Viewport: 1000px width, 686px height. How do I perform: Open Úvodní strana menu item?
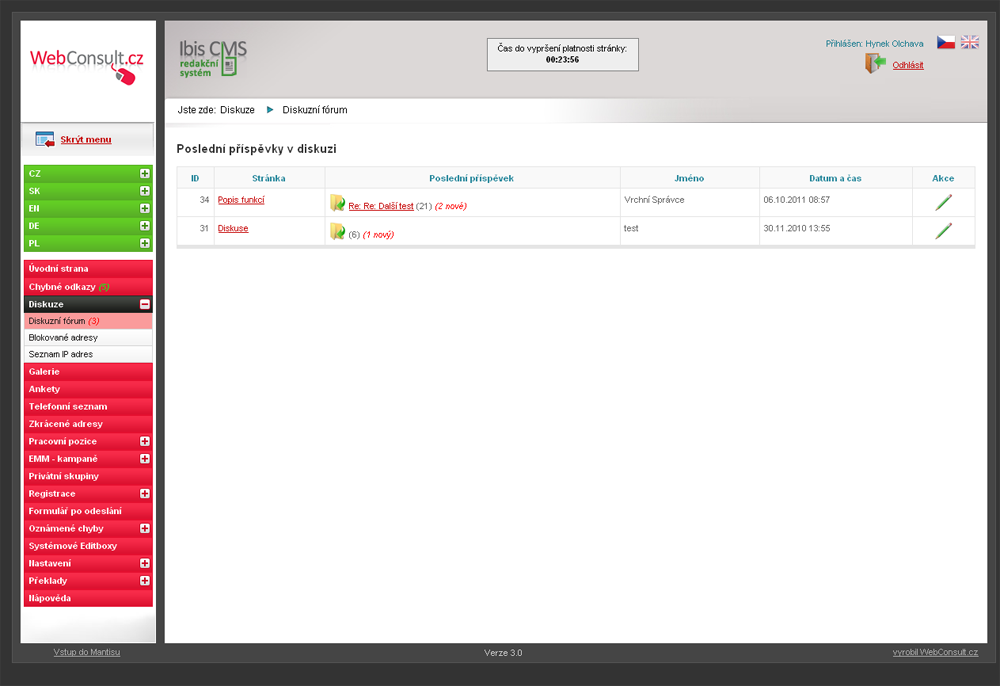coord(88,269)
